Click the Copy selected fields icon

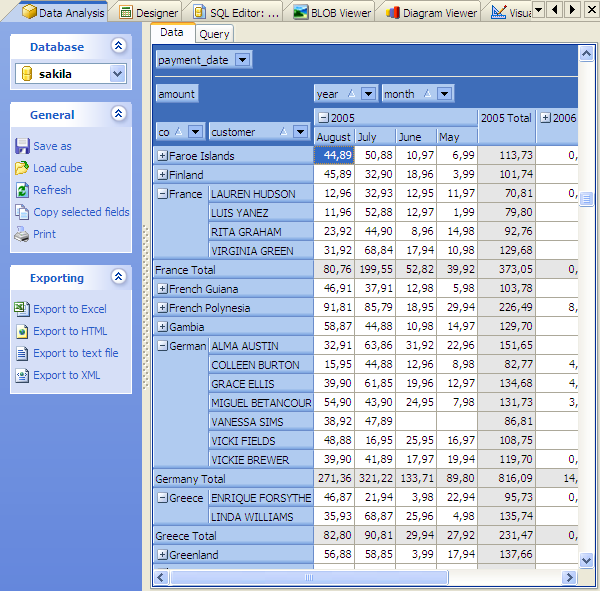(x=22, y=212)
